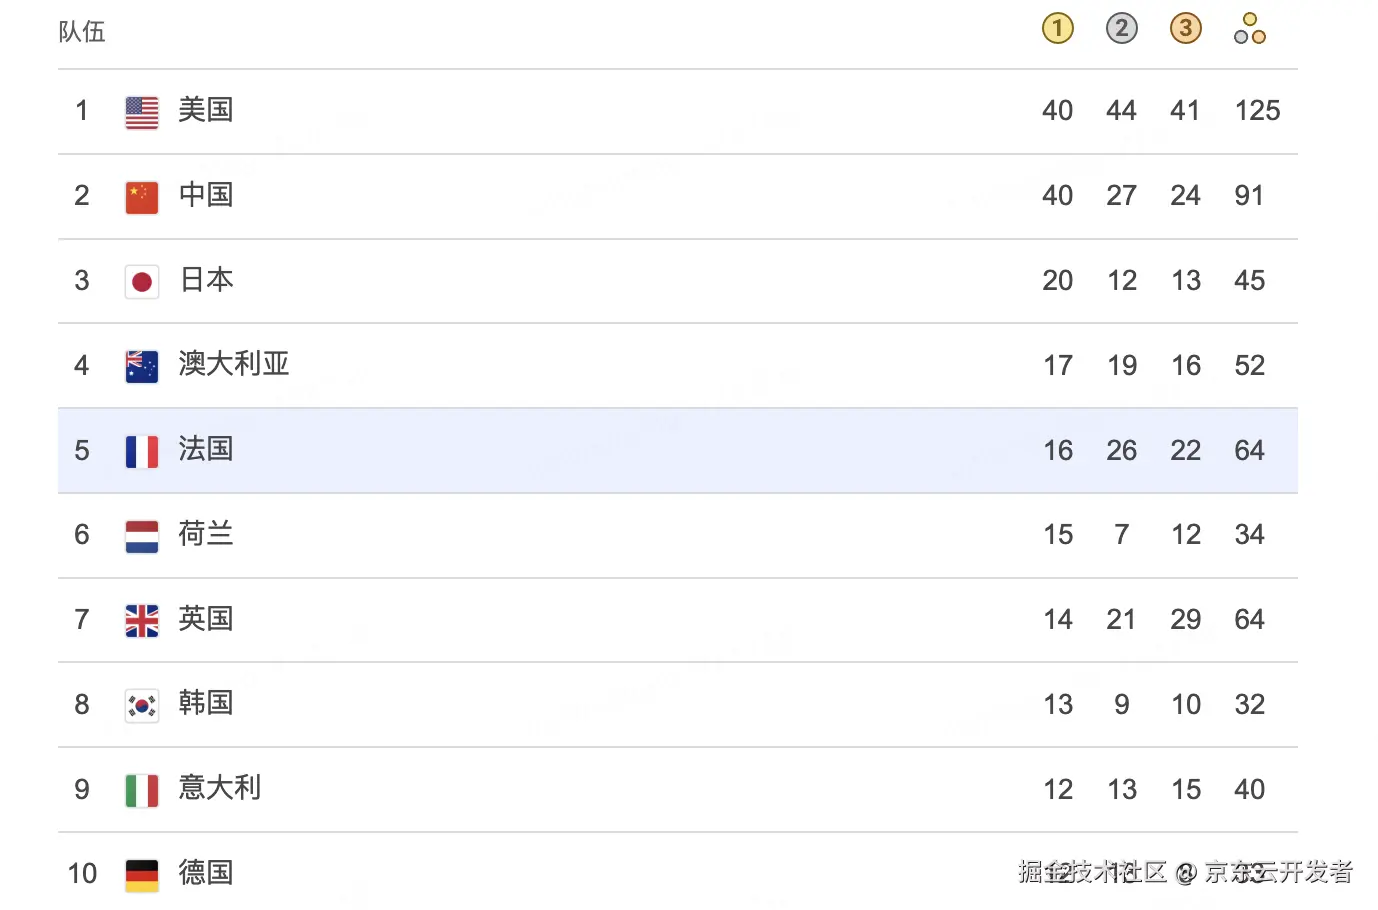Click the gold medal column icon

point(1057,29)
